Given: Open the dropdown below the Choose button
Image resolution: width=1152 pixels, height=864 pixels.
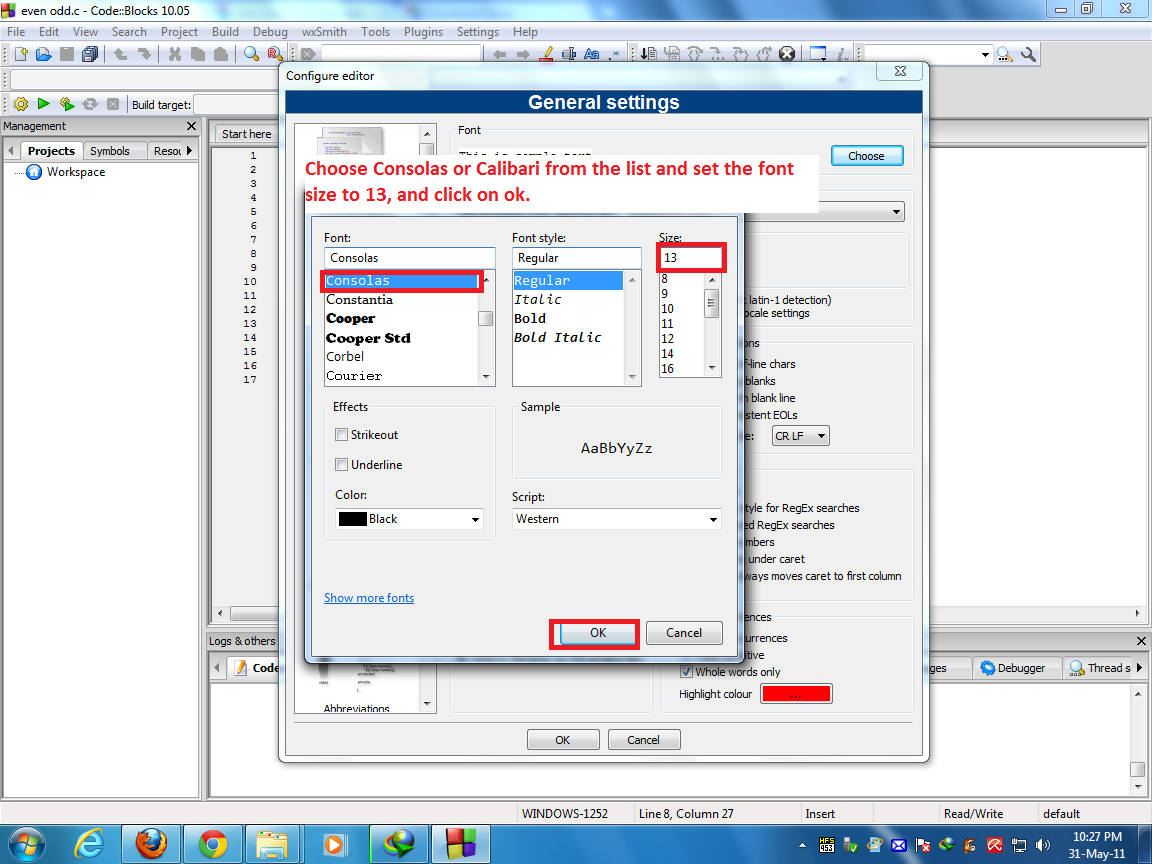Looking at the screenshot, I should click(x=896, y=212).
